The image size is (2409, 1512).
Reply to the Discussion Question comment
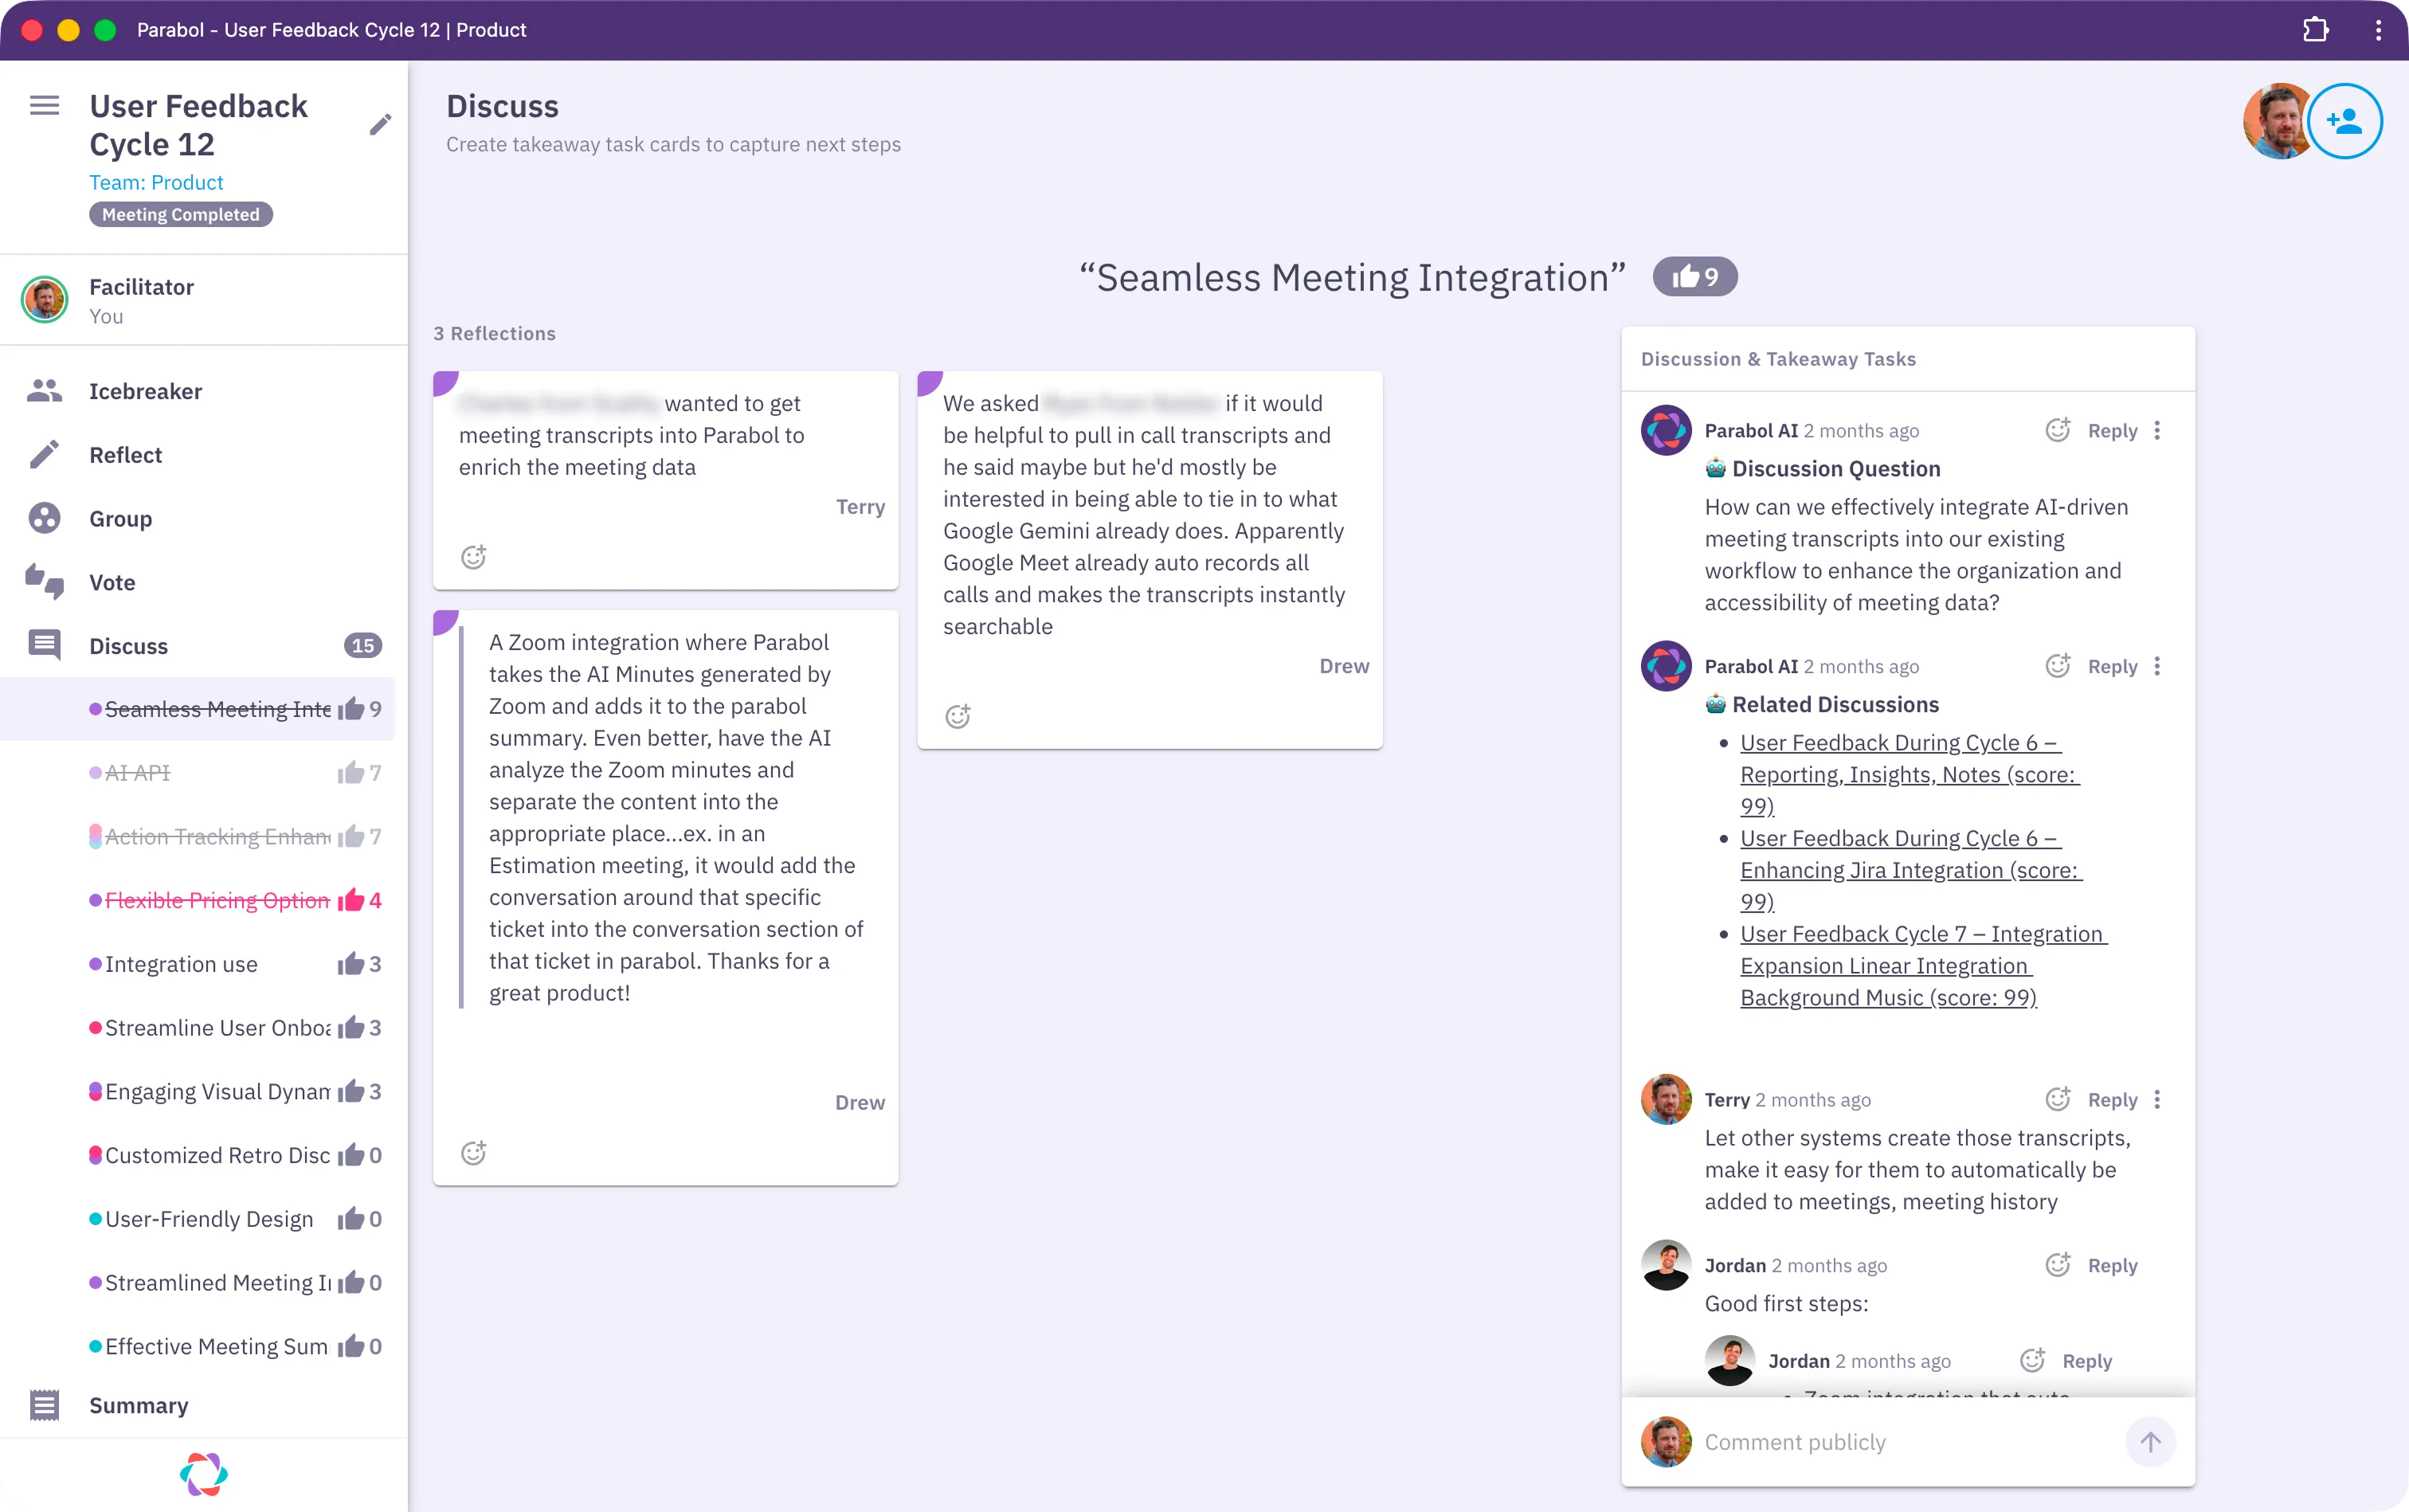click(x=2112, y=431)
